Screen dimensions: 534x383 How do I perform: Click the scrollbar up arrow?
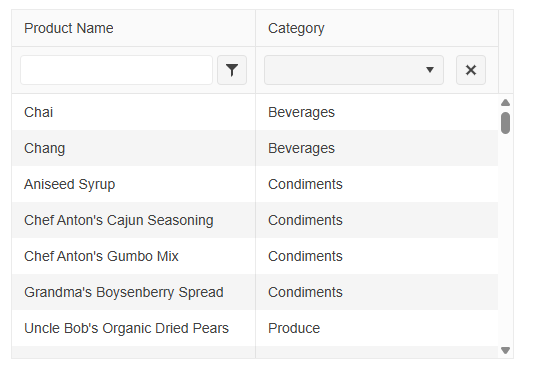pyautogui.click(x=505, y=102)
